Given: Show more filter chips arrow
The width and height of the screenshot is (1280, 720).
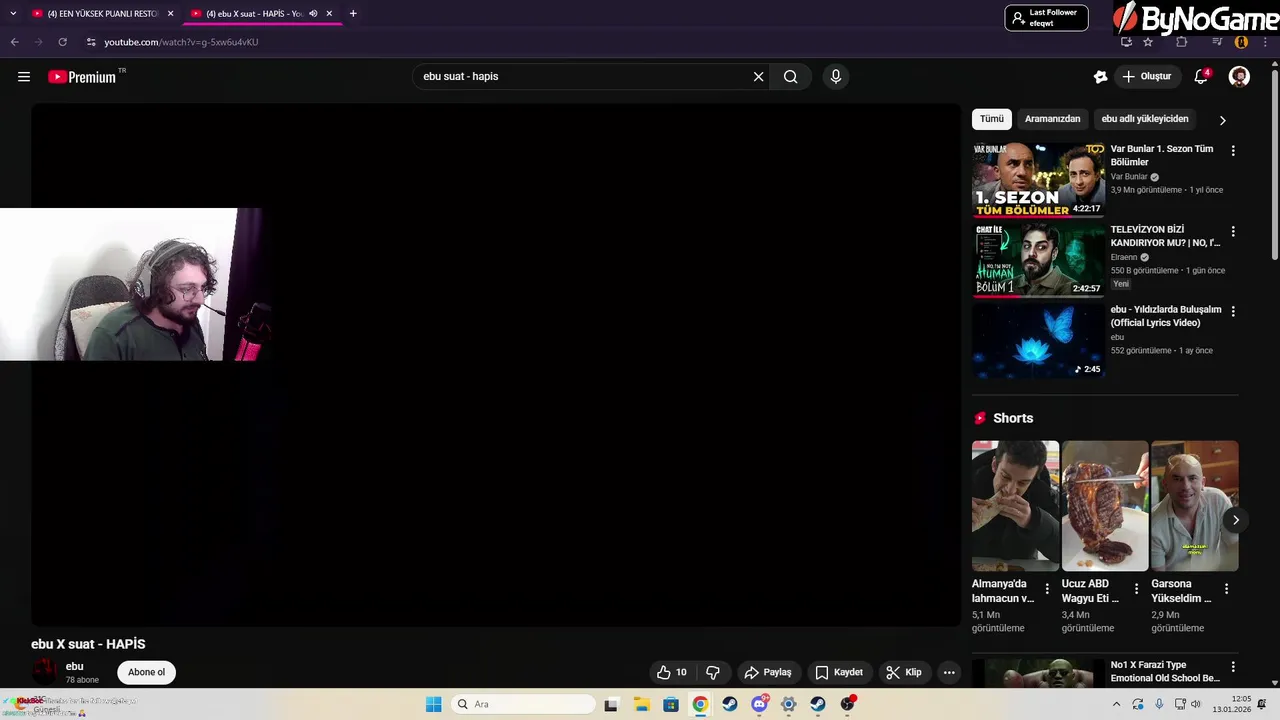Looking at the screenshot, I should 1222,120.
